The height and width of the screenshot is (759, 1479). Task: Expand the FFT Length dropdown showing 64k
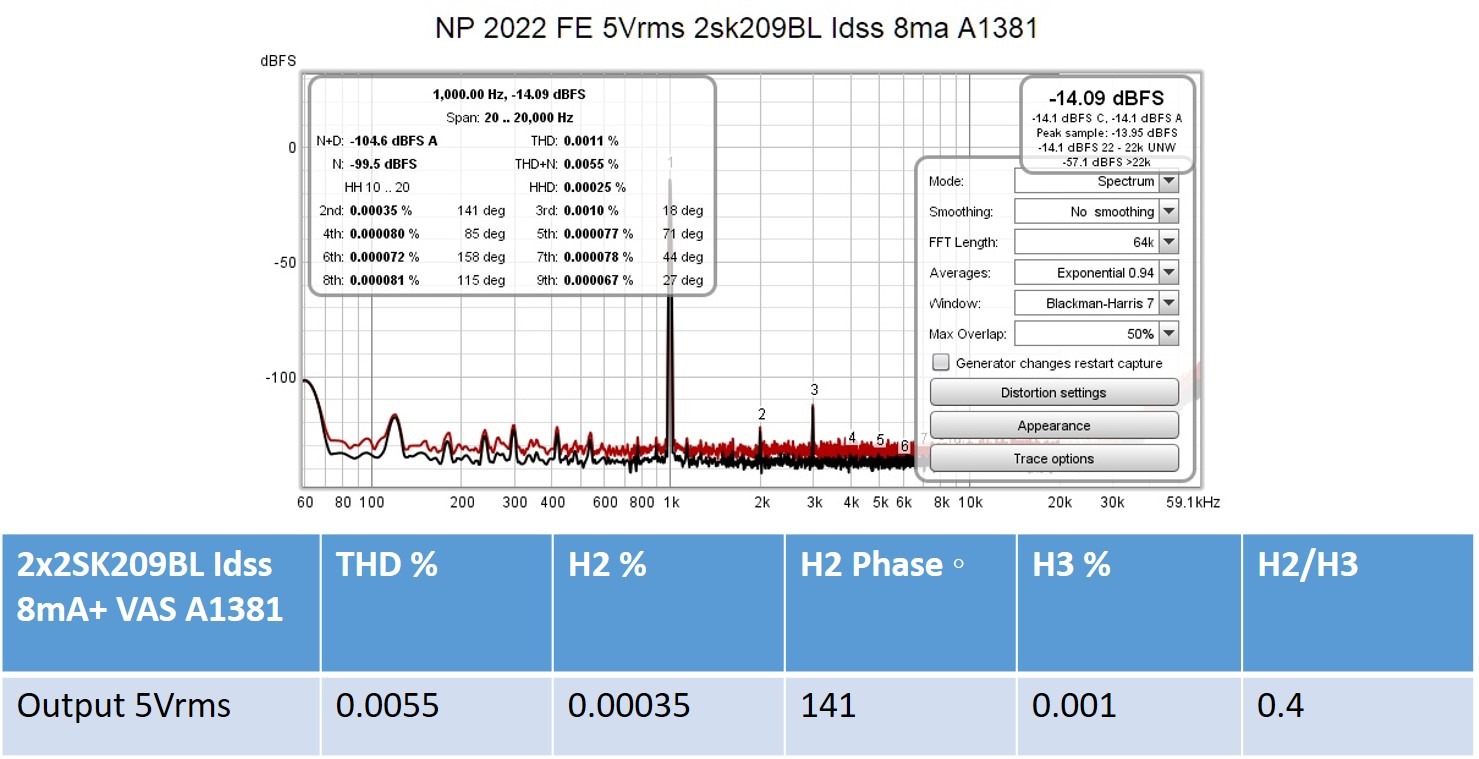click(x=1096, y=242)
